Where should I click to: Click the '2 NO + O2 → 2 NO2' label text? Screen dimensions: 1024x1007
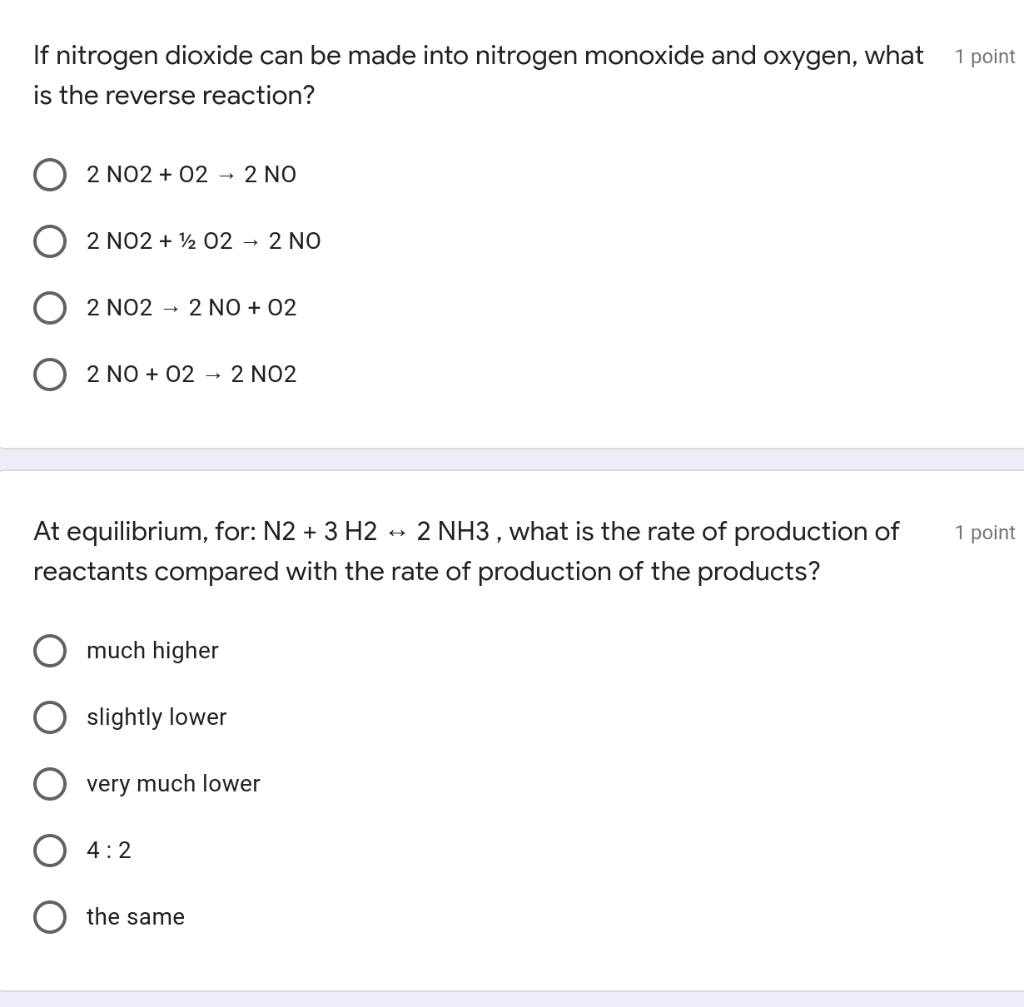[191, 375]
